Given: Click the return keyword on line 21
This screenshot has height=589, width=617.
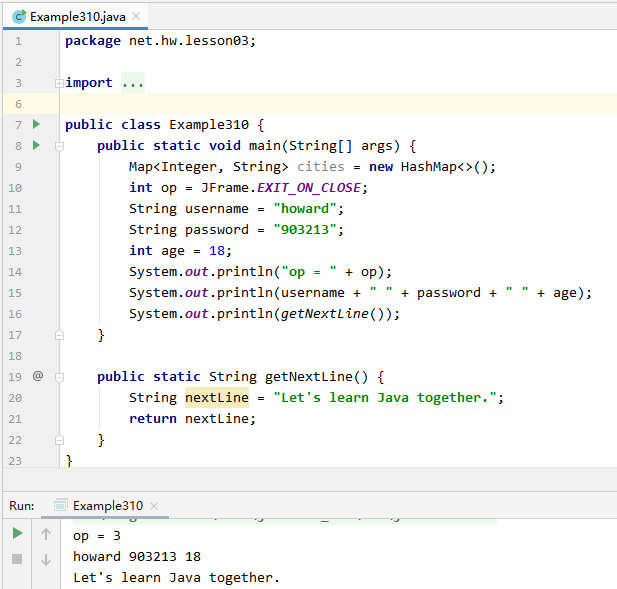Looking at the screenshot, I should [153, 419].
